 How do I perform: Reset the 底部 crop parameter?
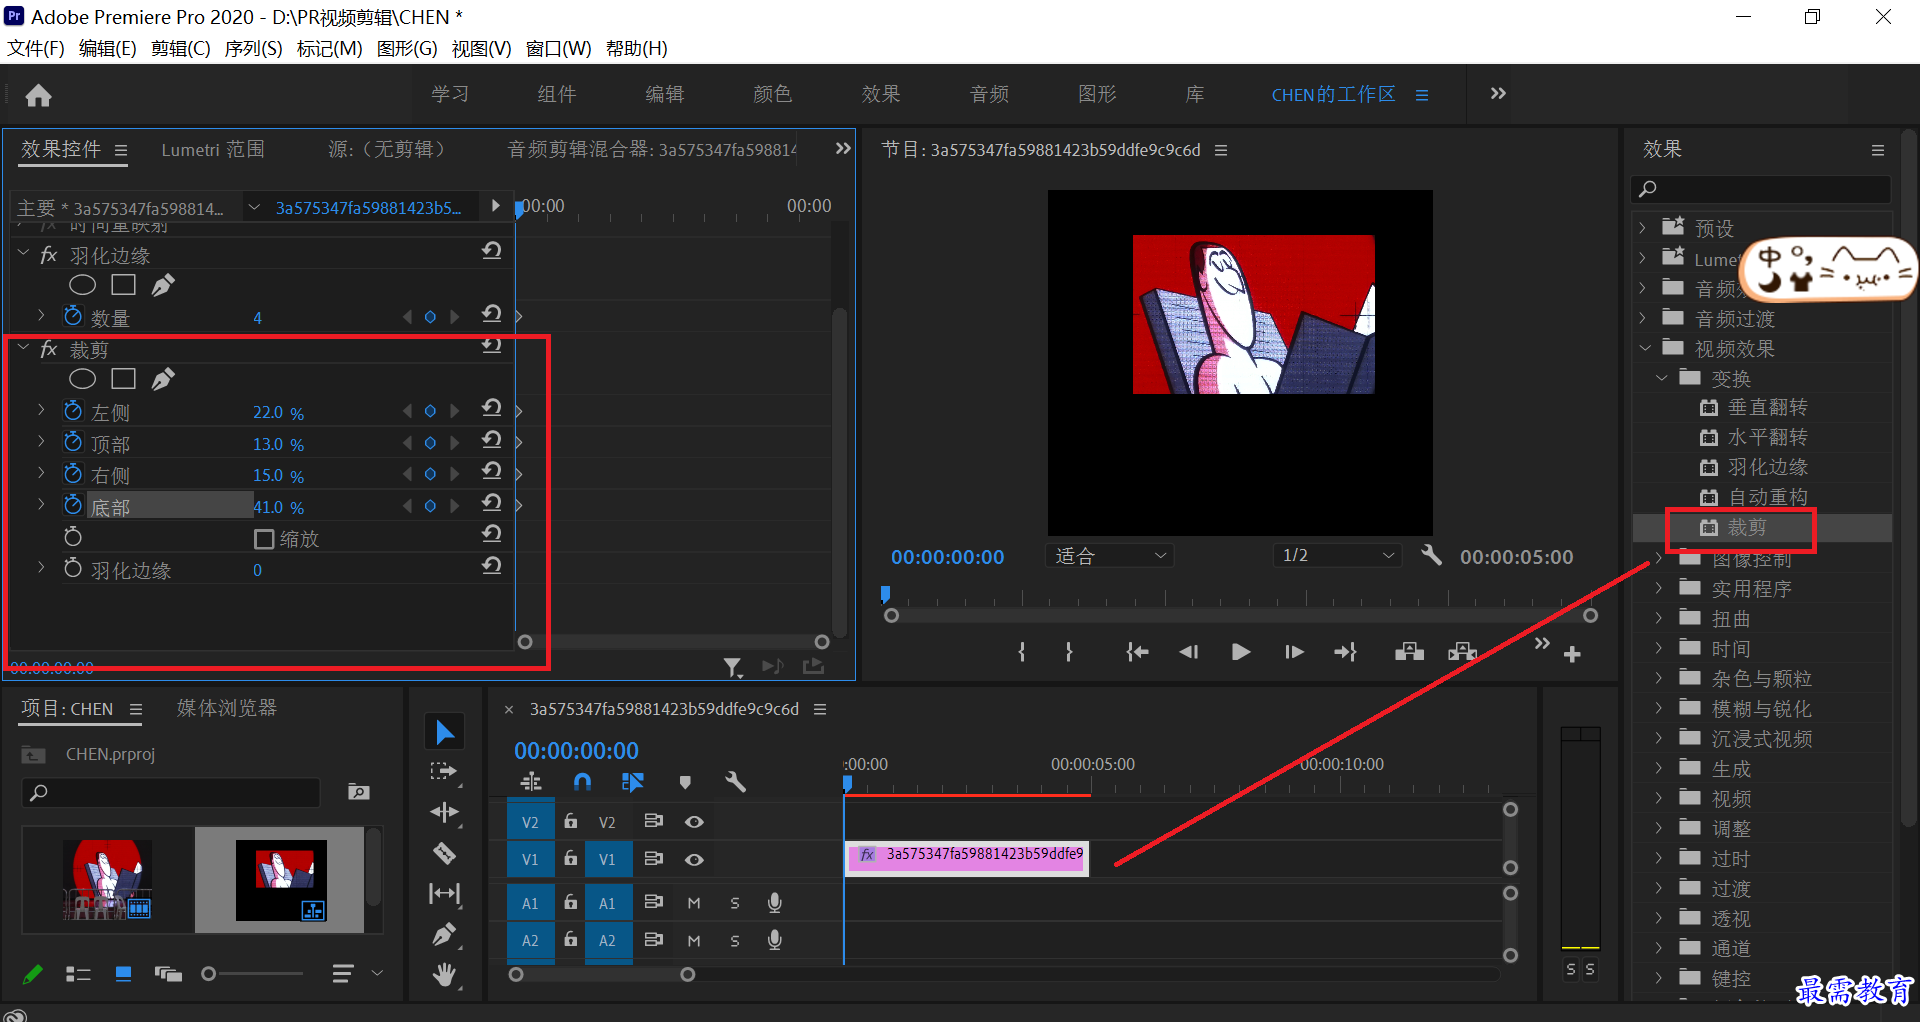point(491,504)
